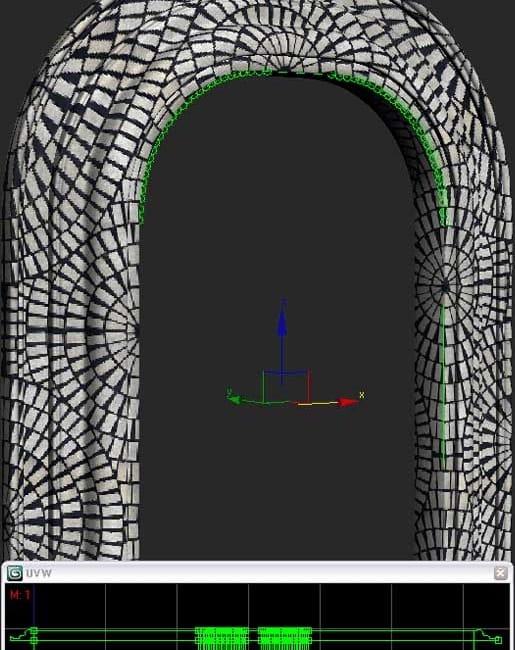
Task: Click the 3ds Max icon in UVW window
Action: click(x=15, y=573)
